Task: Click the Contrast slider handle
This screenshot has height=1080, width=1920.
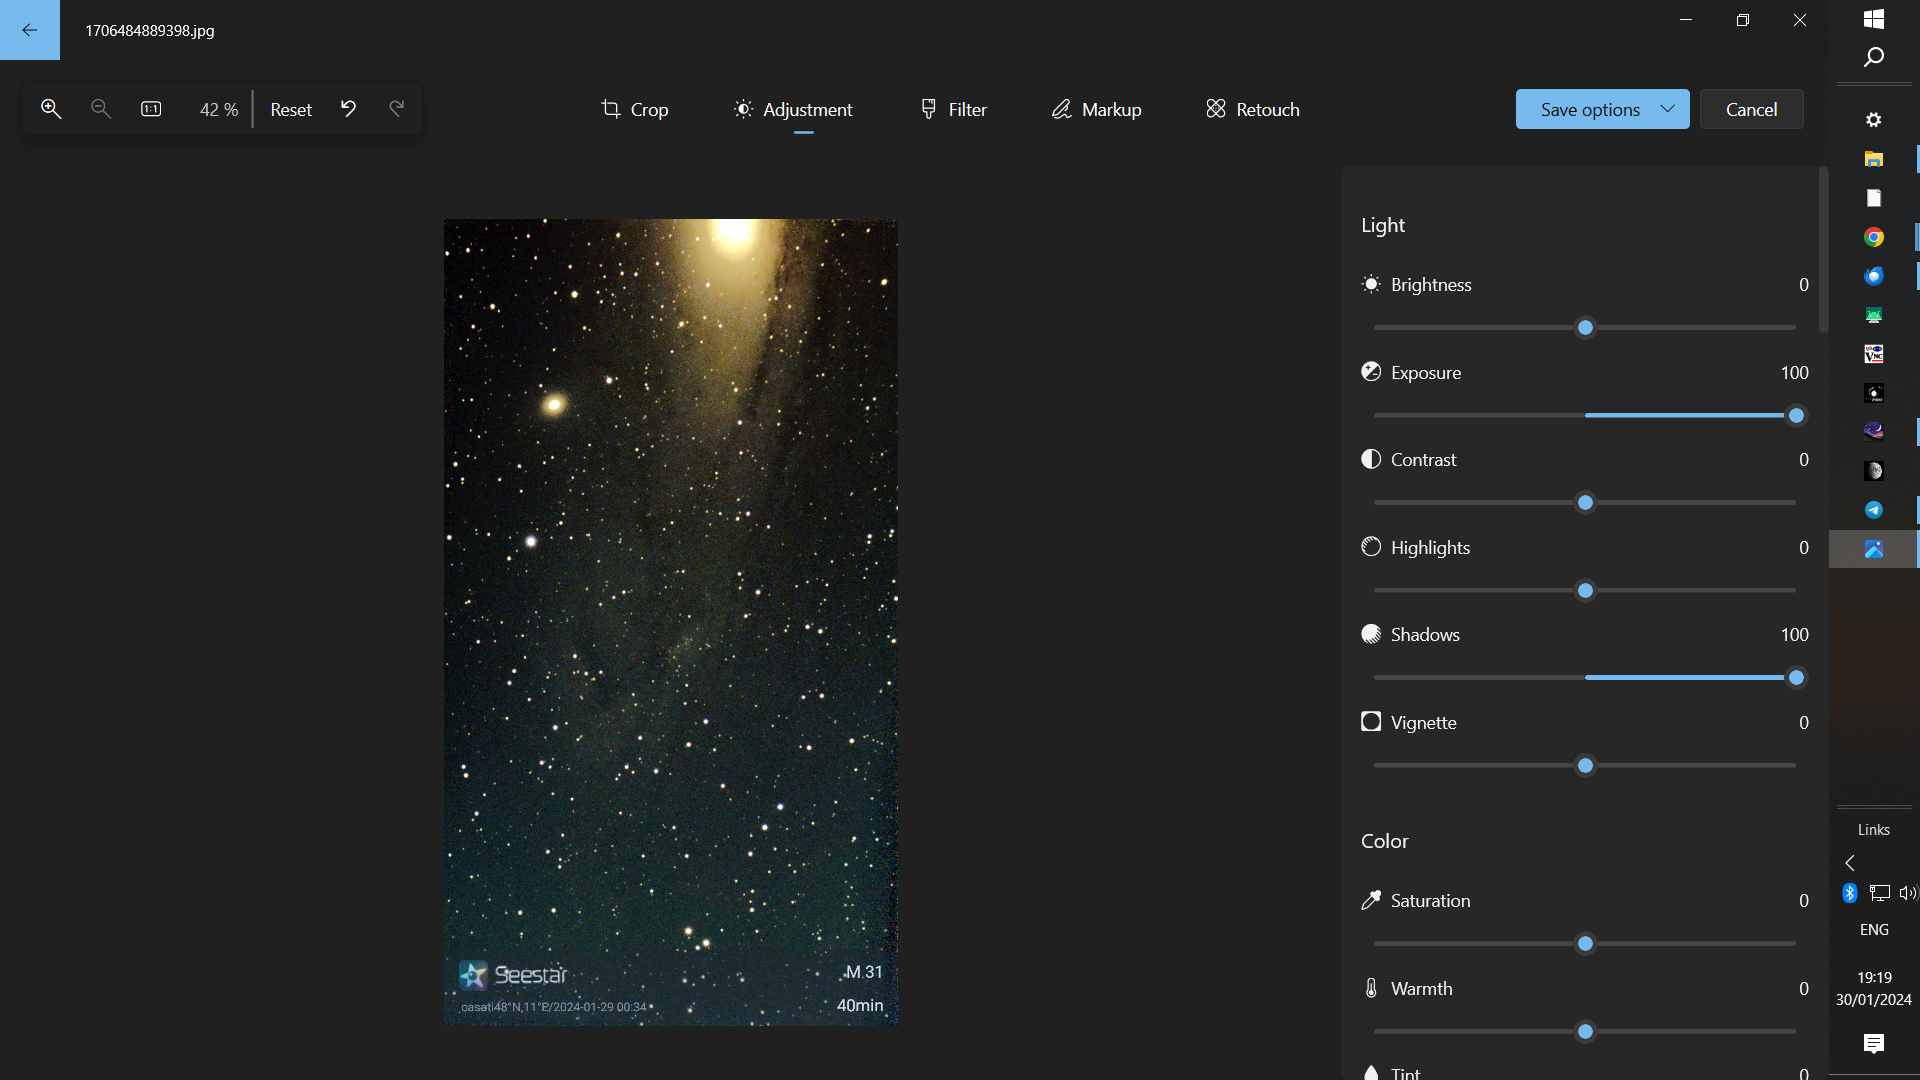Action: (x=1585, y=503)
